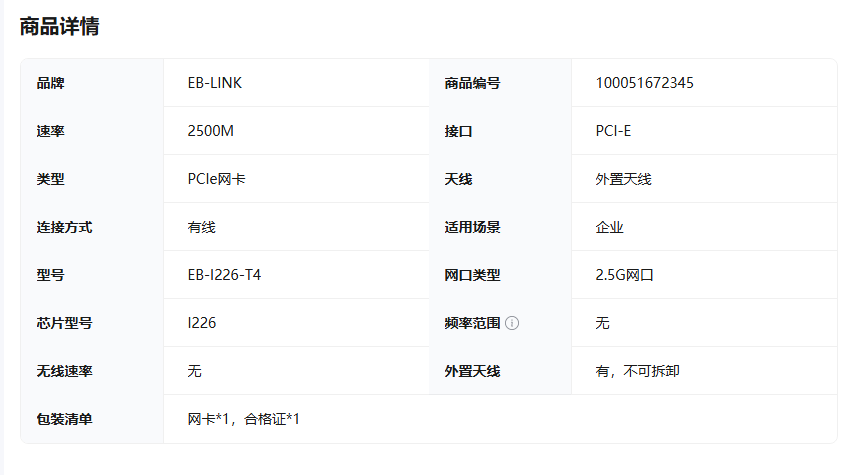Select product number 100051672345
849x475 pixels.
click(644, 83)
